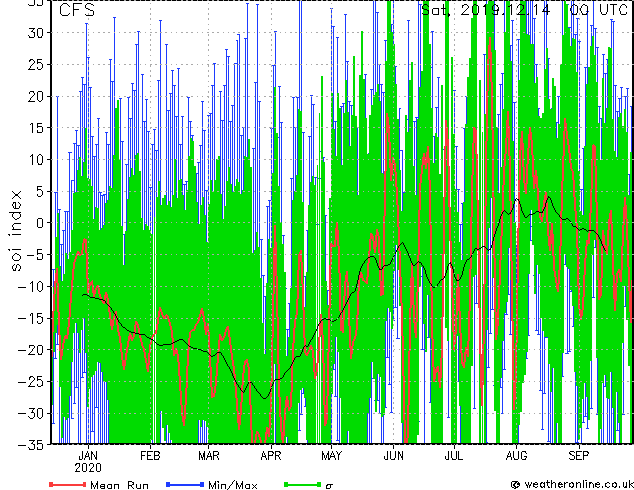Click the weatheronline.co.uk copyright text
The height and width of the screenshot is (490, 634).
click(x=572, y=484)
